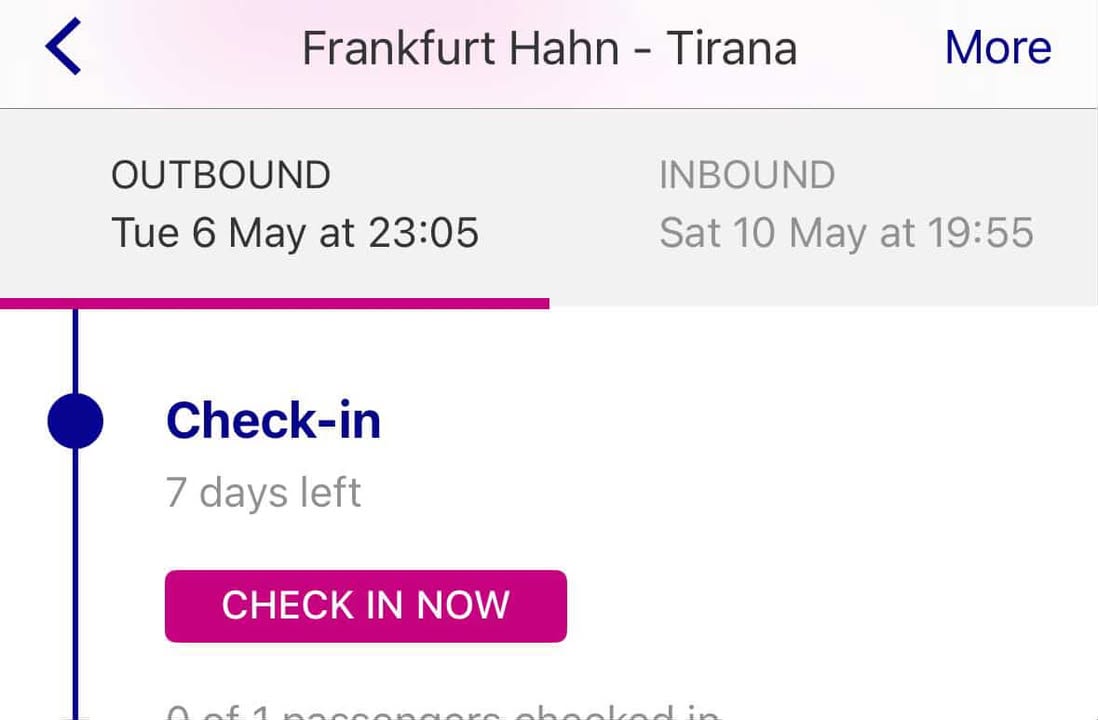Tap the 23:05 outbound departure time
The width and height of the screenshot is (1098, 720).
(x=424, y=233)
